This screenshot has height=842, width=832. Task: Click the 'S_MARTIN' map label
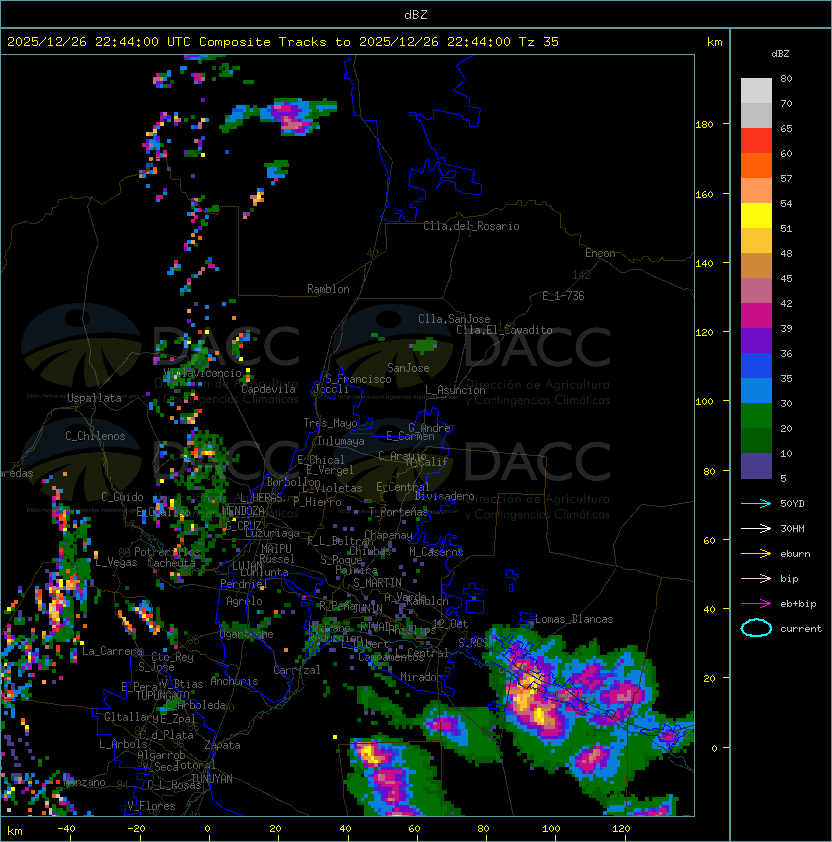point(377,583)
